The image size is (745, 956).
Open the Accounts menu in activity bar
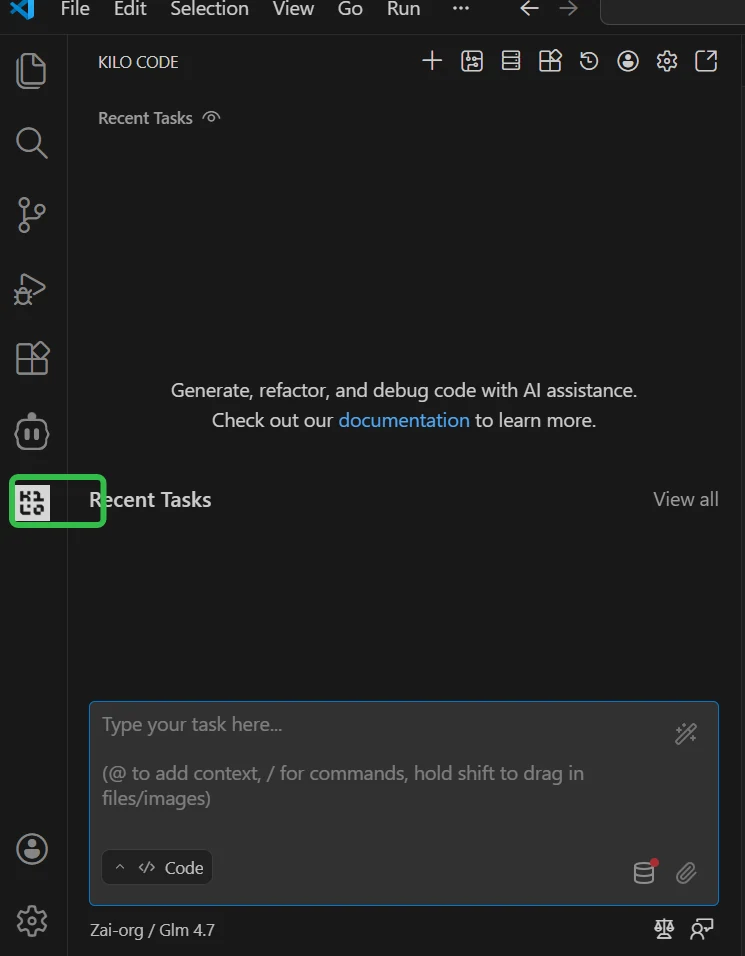(32, 849)
